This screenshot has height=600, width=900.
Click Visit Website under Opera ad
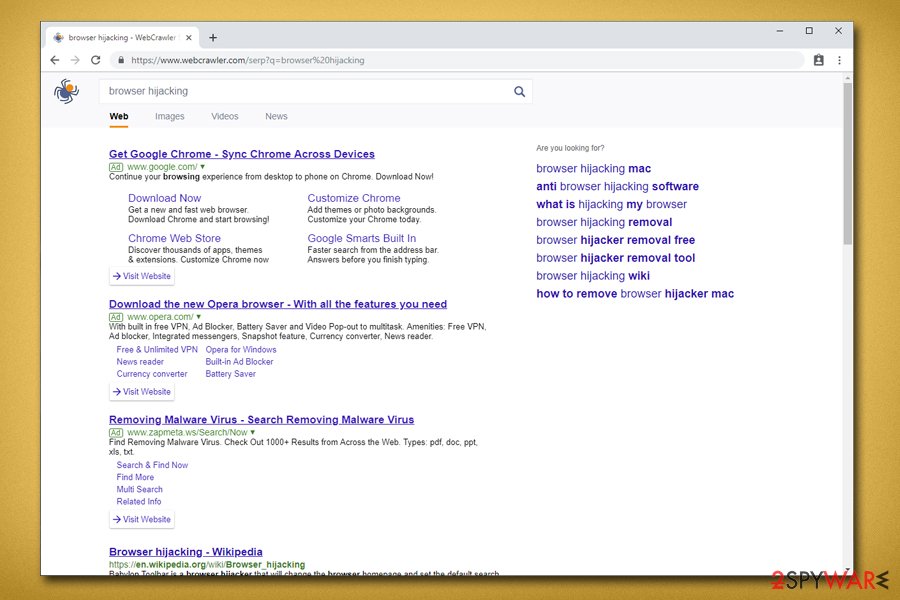click(142, 392)
